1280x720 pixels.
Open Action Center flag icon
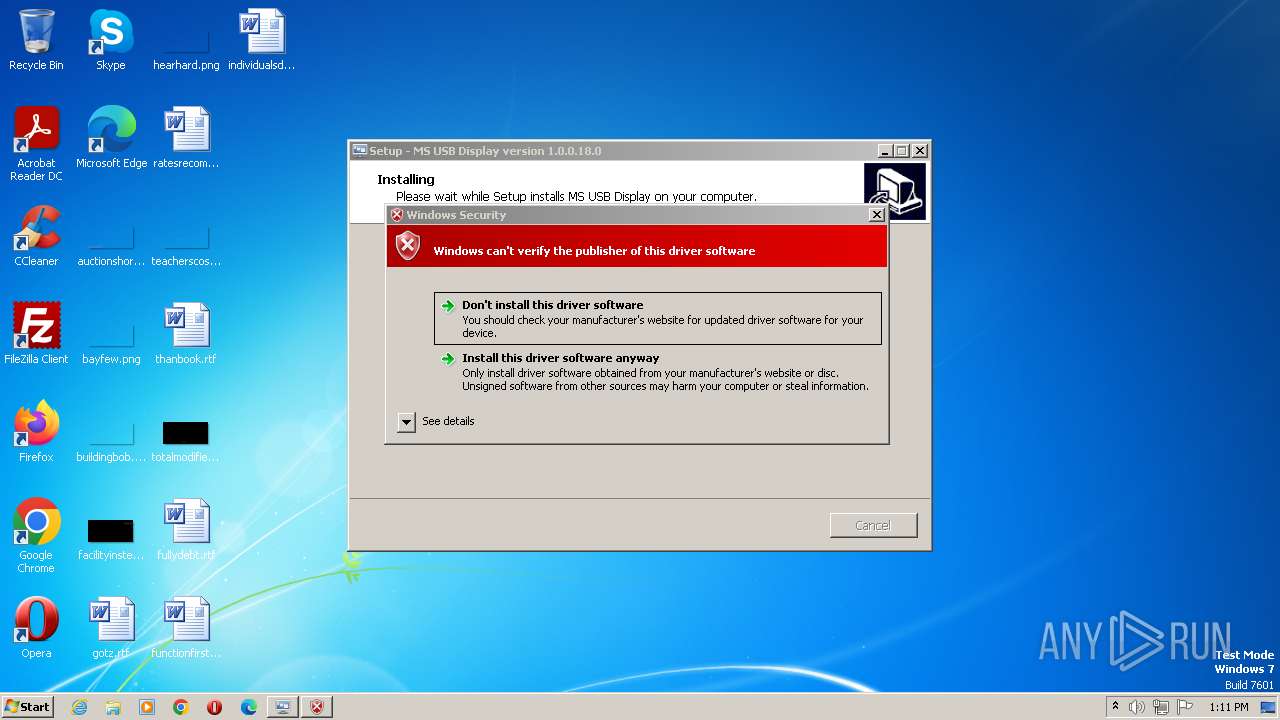(1185, 707)
